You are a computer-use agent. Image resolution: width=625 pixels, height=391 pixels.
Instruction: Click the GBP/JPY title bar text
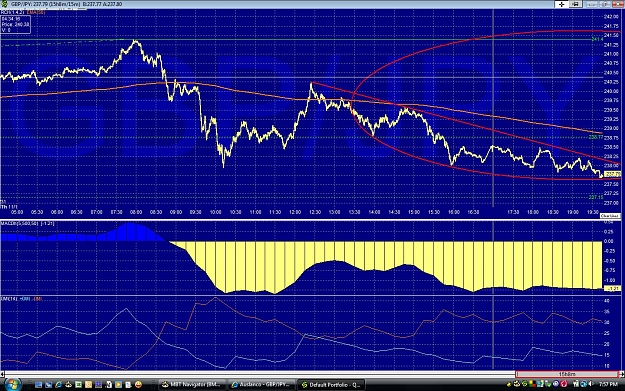(x=66, y=4)
